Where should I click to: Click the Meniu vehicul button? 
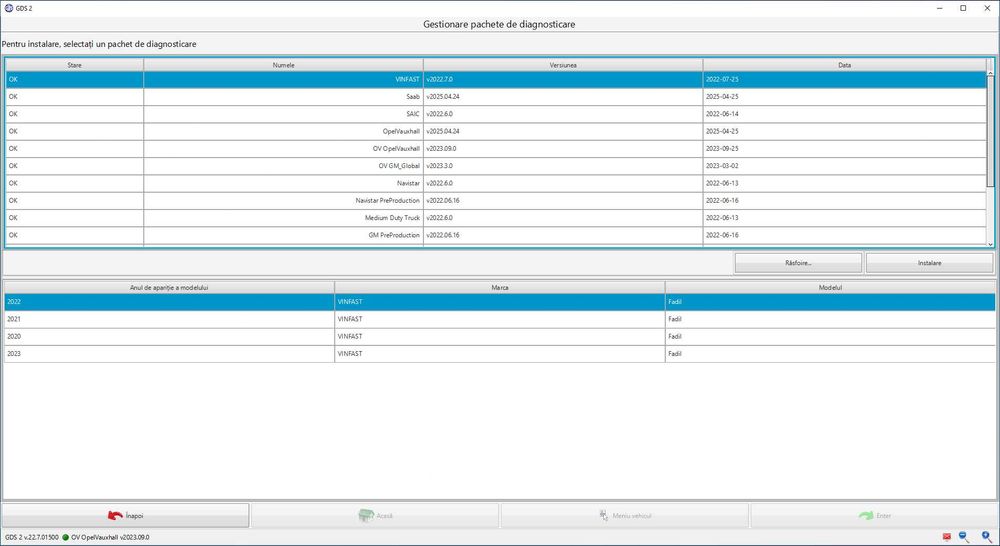coord(625,515)
